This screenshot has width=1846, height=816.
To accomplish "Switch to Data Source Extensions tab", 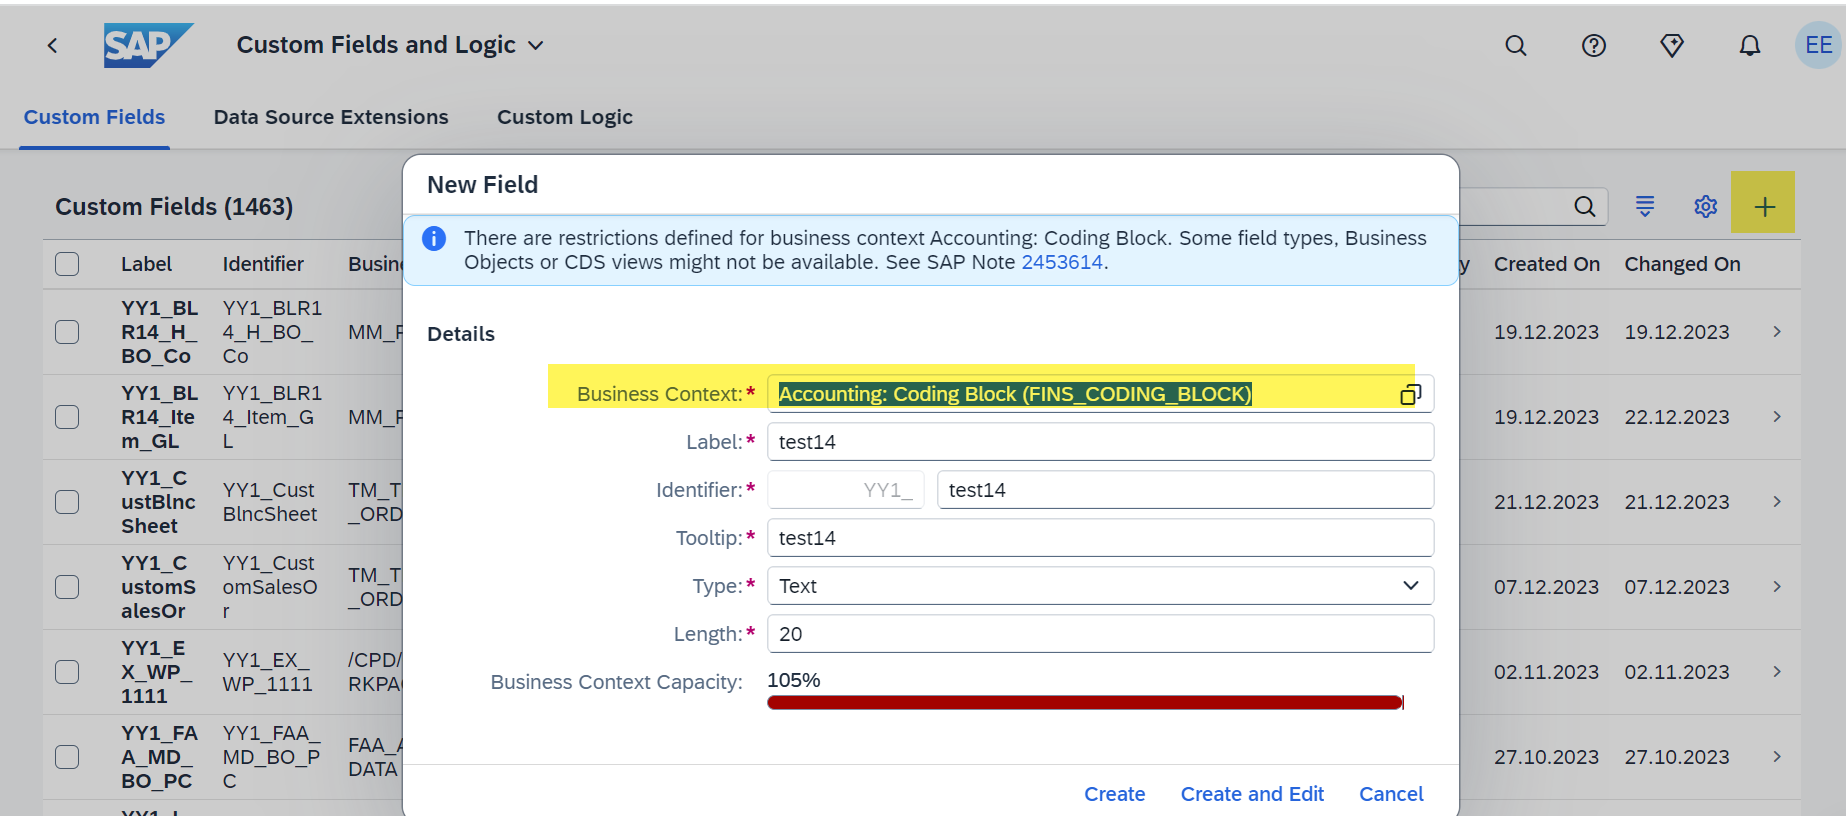I will point(331,117).
